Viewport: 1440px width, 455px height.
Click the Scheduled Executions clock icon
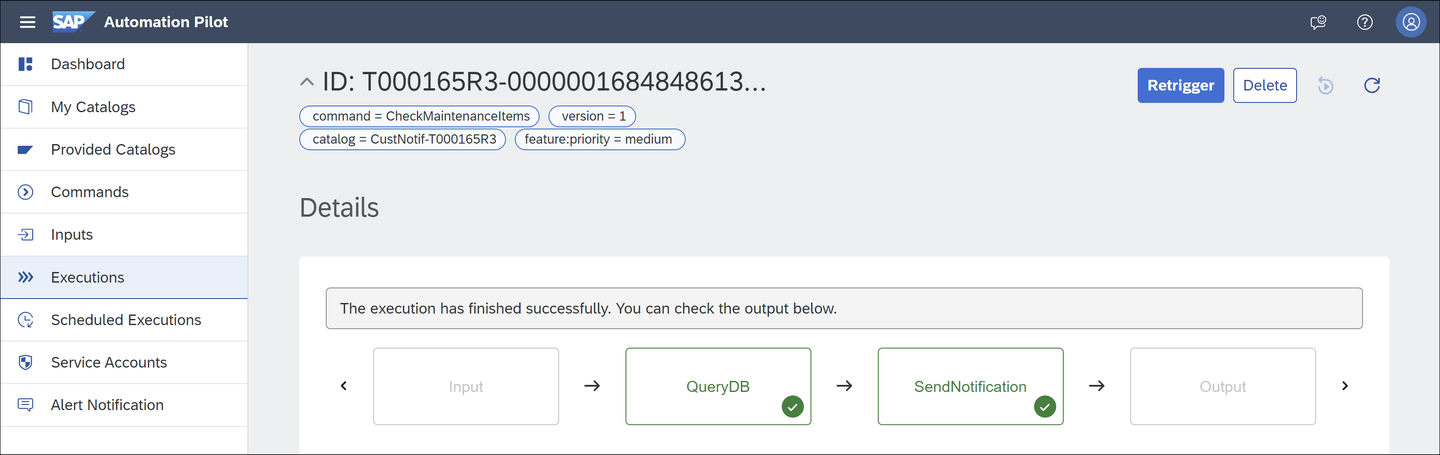pyautogui.click(x=26, y=320)
